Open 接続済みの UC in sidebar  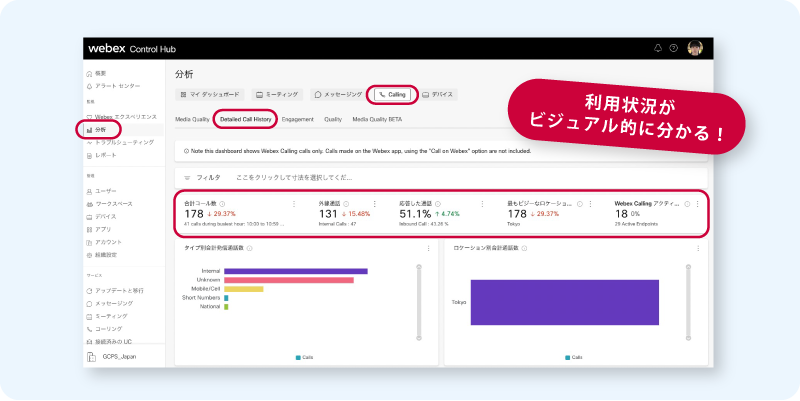click(109, 341)
